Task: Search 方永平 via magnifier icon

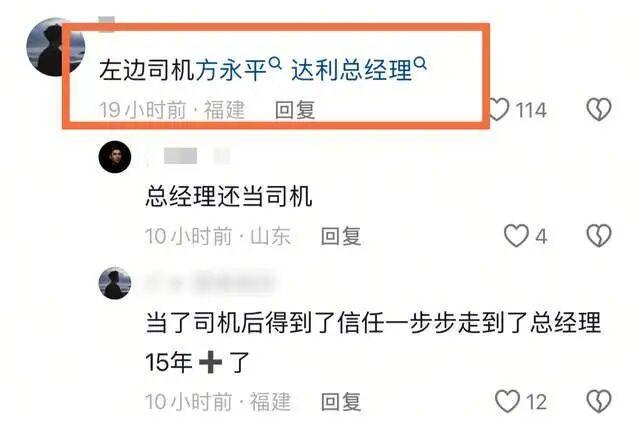Action: 276,63
